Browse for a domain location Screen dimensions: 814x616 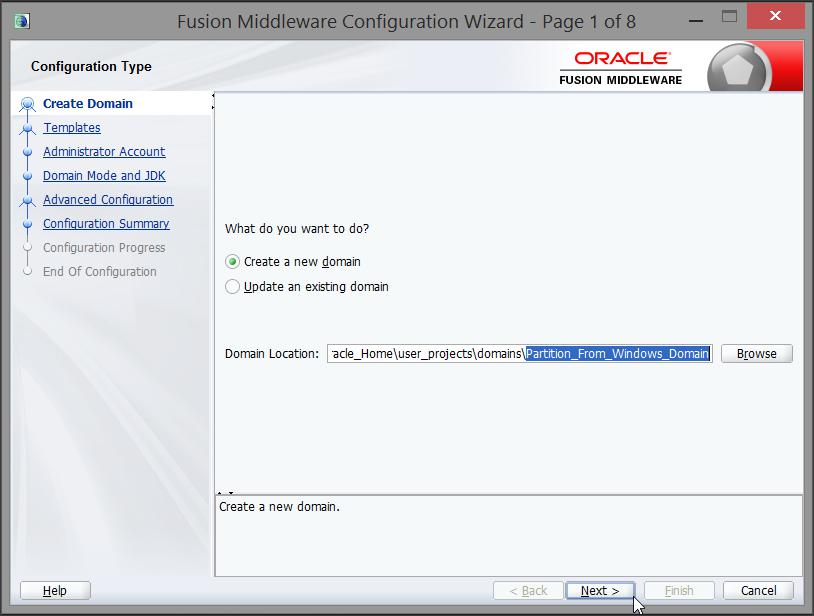point(756,353)
